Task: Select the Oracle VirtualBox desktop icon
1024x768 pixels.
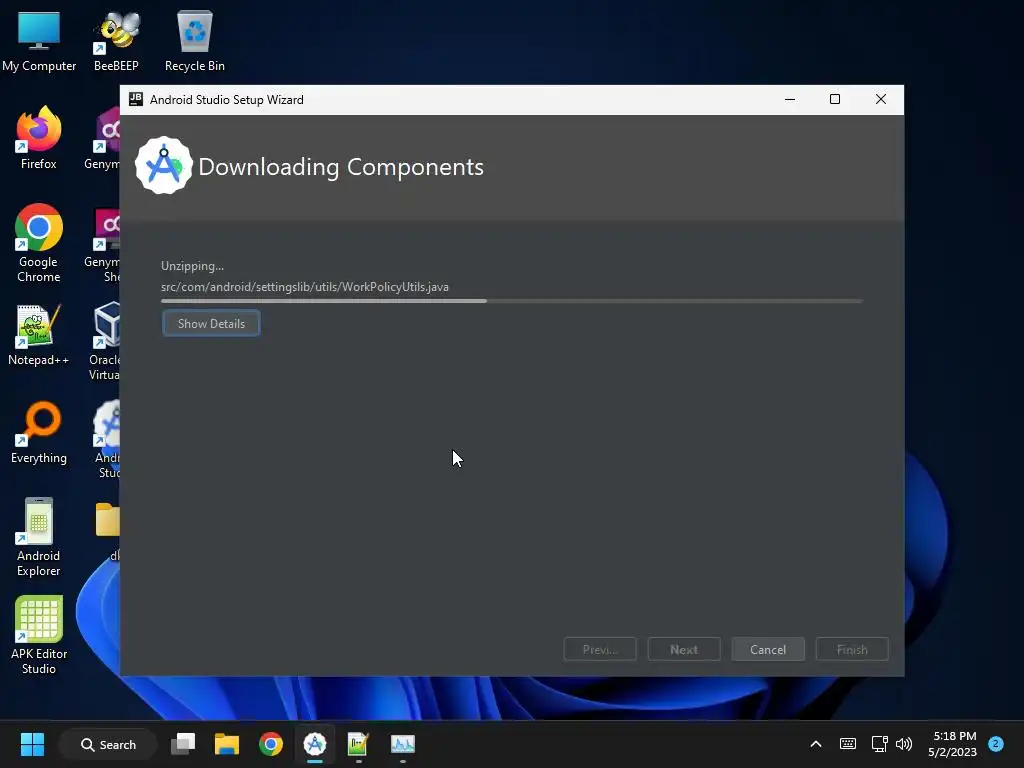Action: (x=106, y=341)
